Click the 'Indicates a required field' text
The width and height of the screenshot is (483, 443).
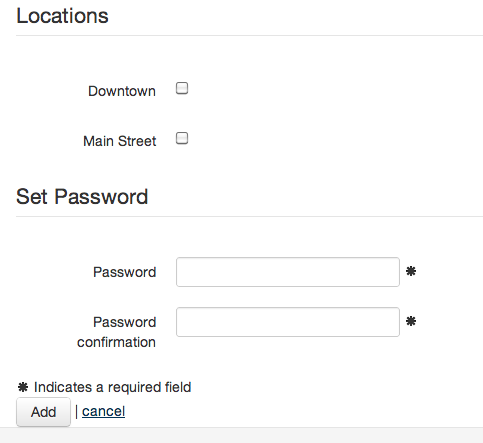pyautogui.click(x=112, y=387)
